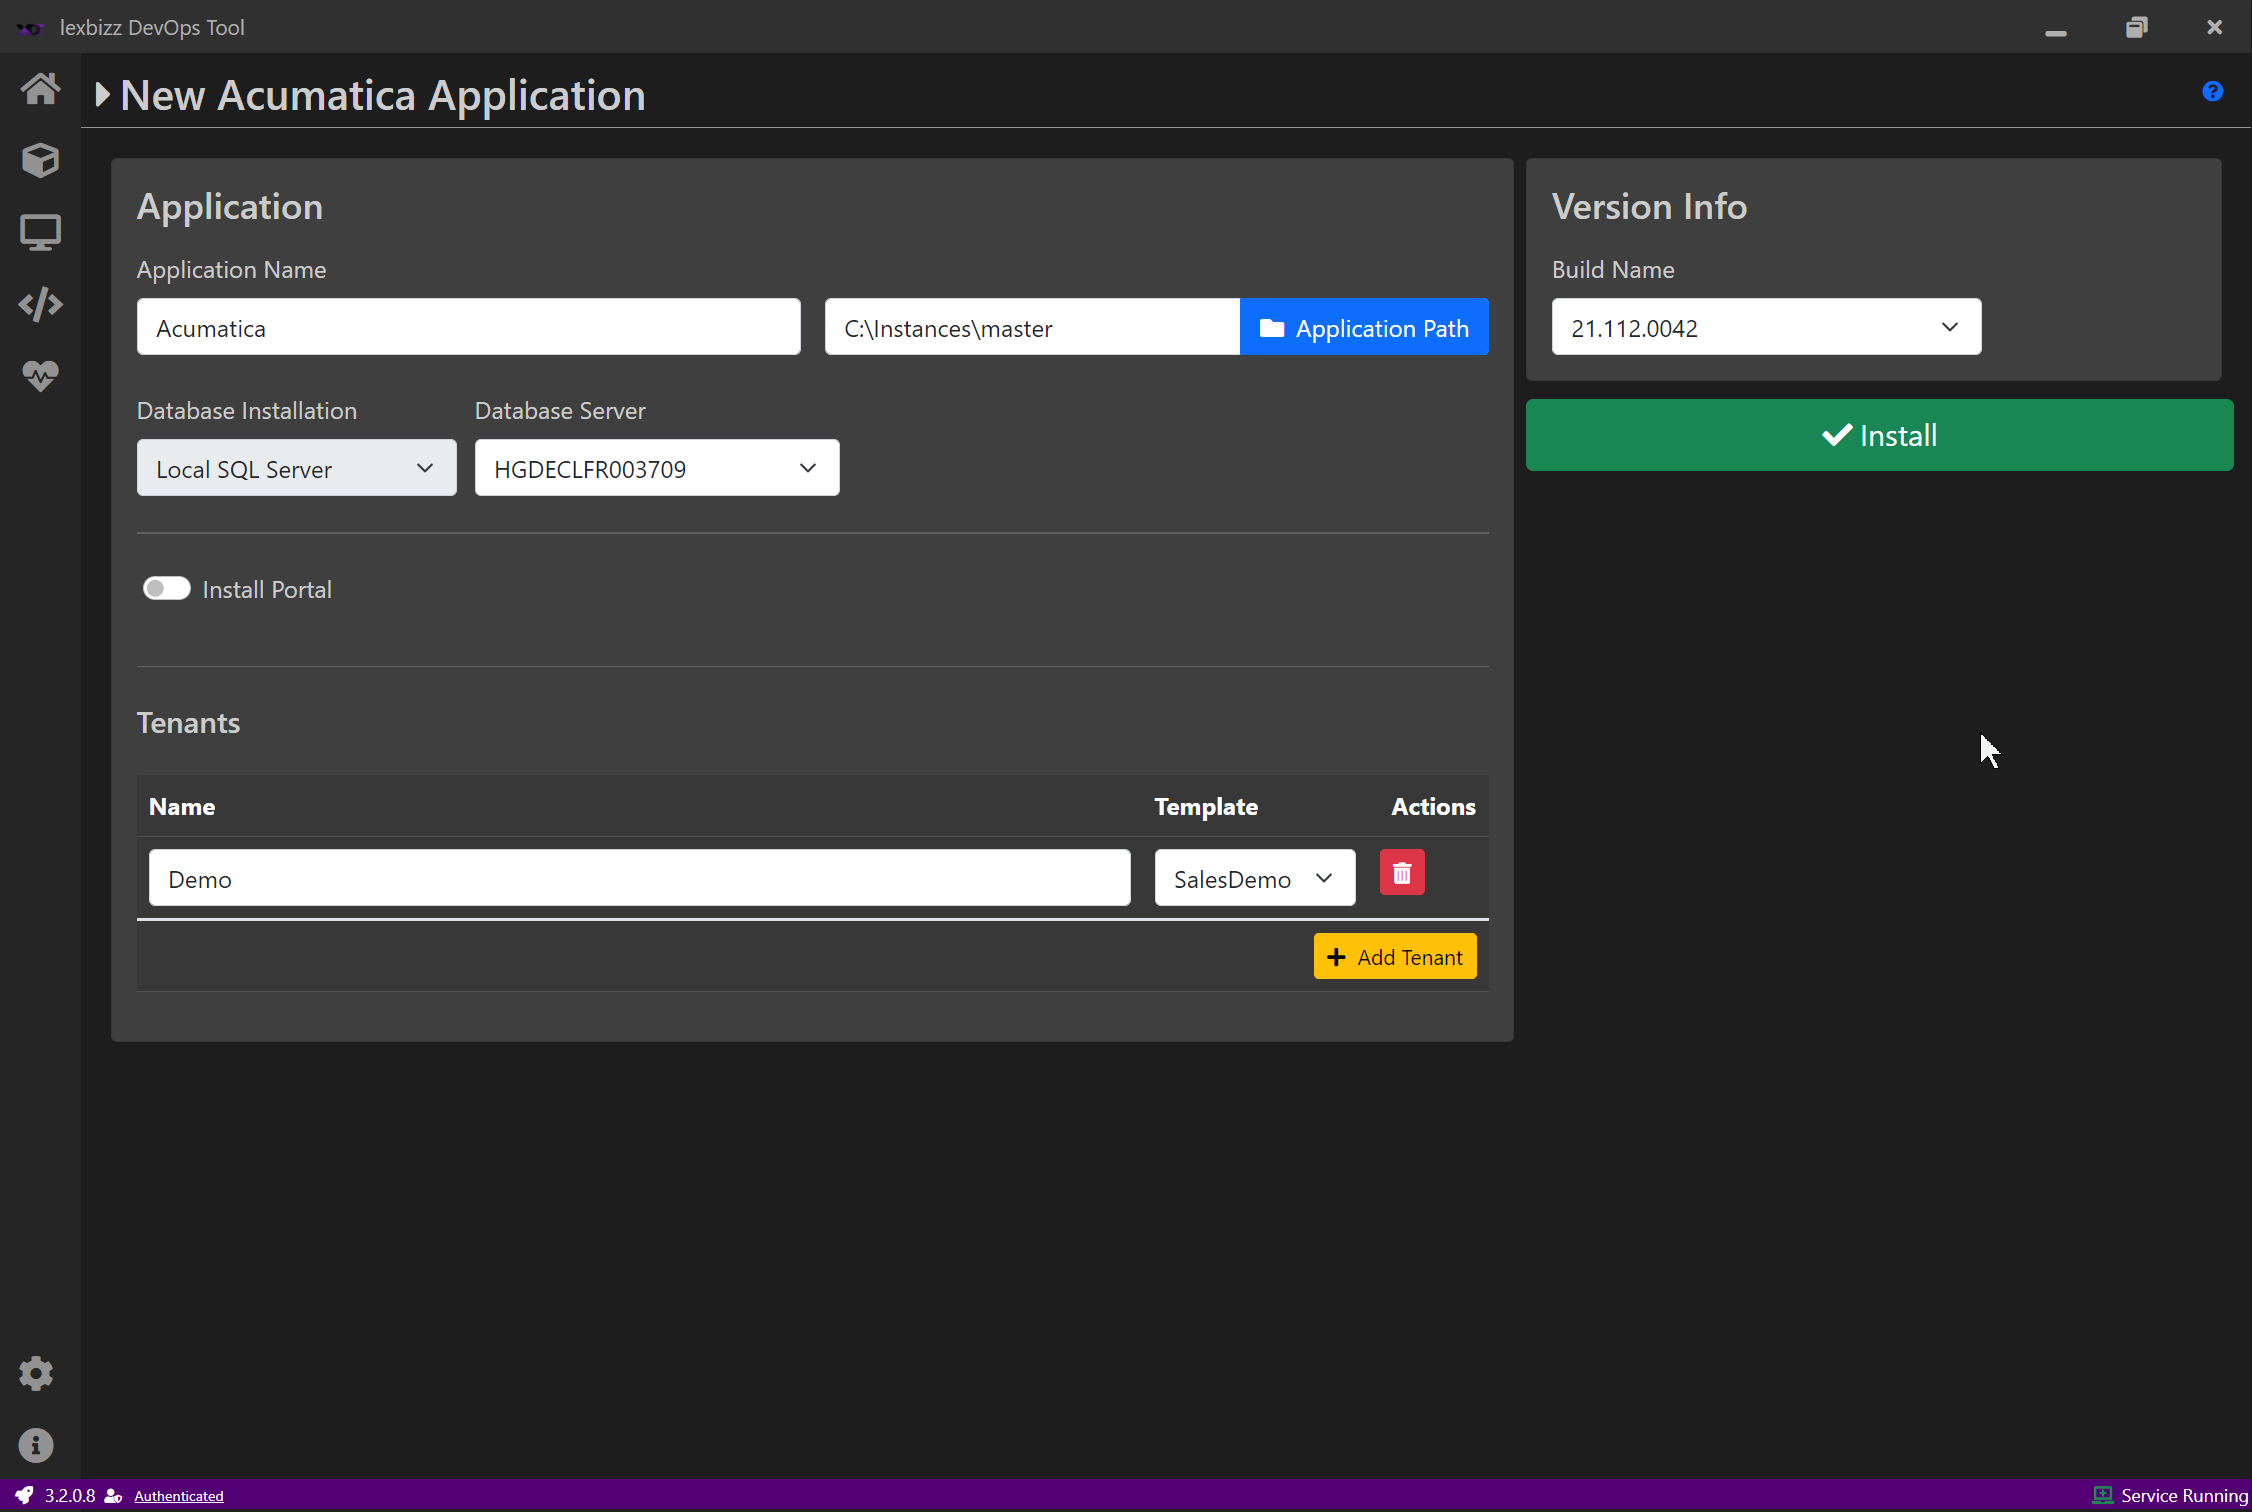Viewport: 2252px width, 1512px height.
Task: Click the Install button
Action: [x=1879, y=435]
